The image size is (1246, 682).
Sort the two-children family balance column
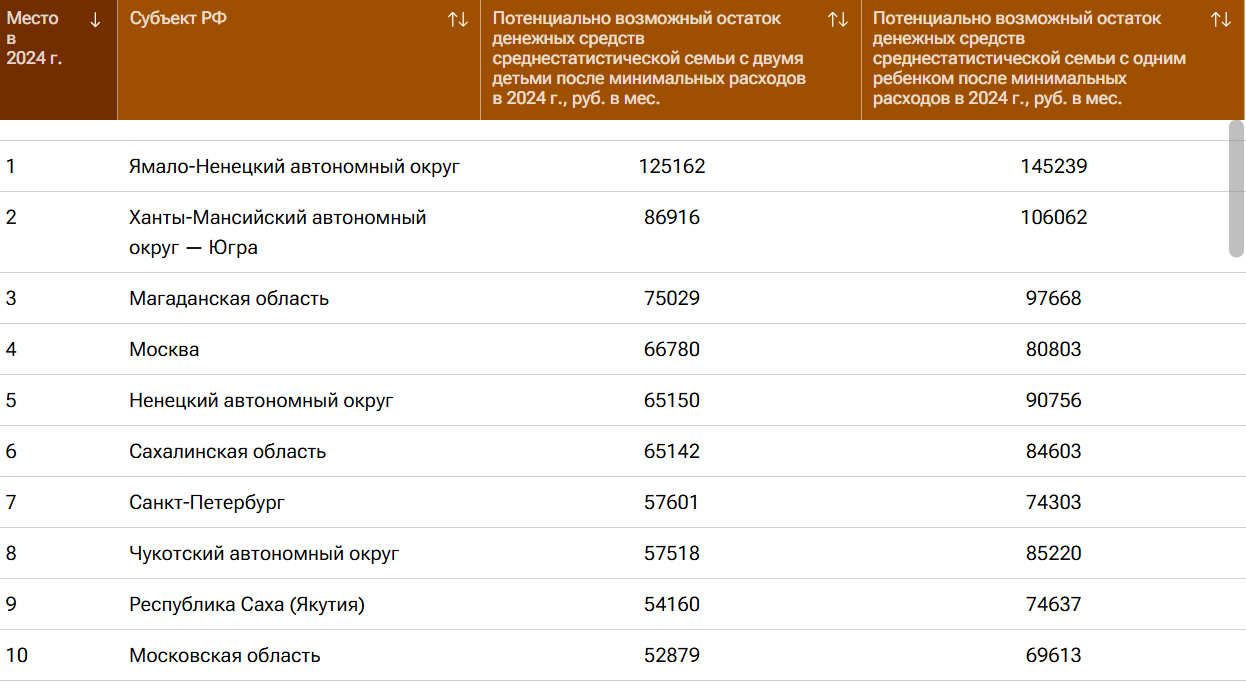838,20
